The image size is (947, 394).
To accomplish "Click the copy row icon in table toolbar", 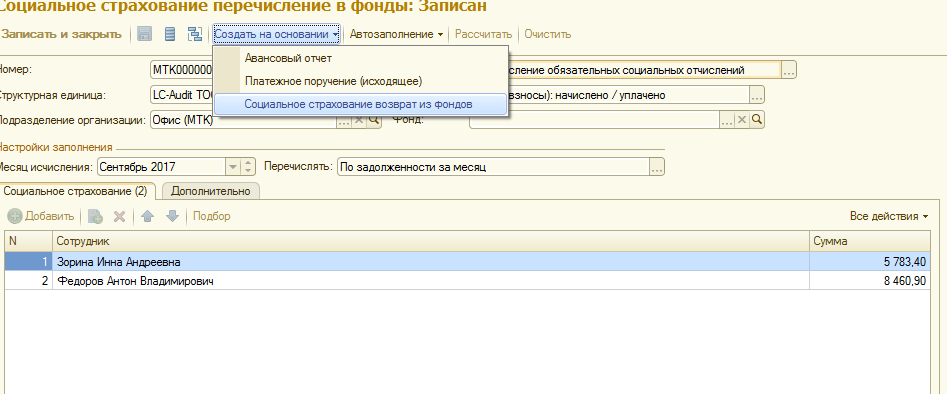I will [95, 216].
